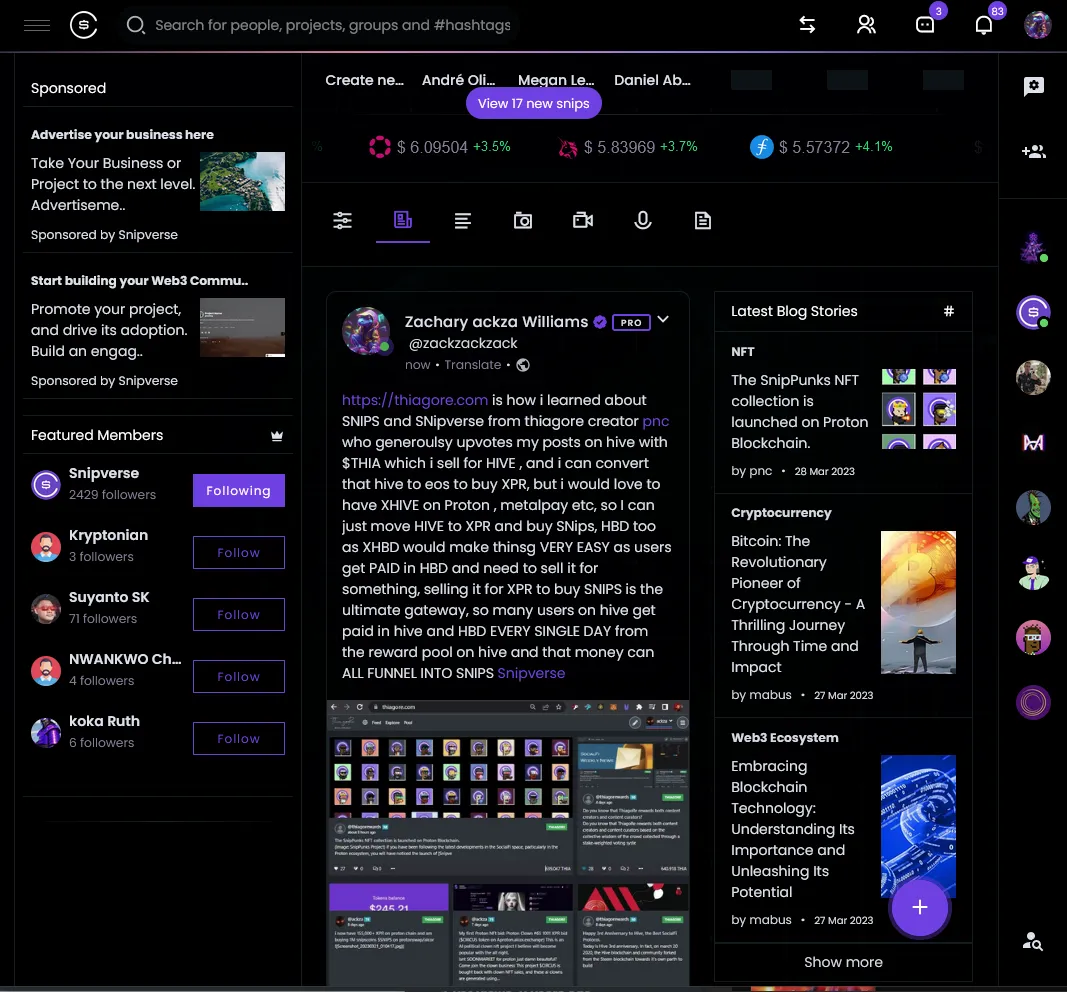The image size is (1067, 992).
Task: Open Snipverse featured member profile
Action: (103, 473)
